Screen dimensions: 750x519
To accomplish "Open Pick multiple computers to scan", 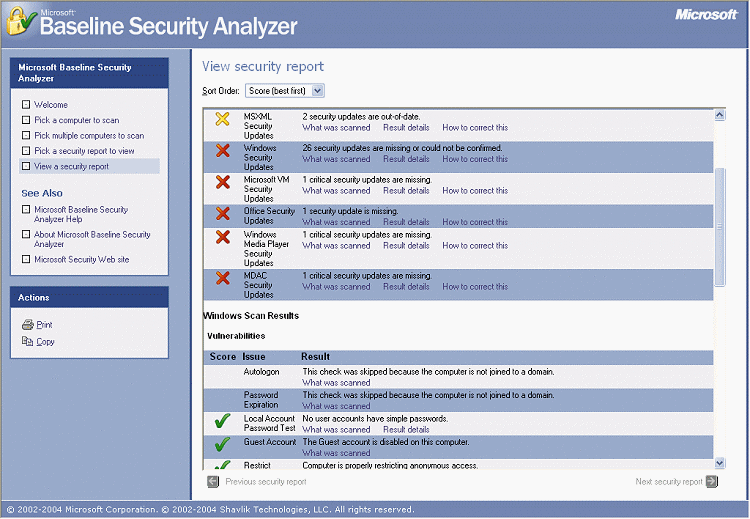I will pyautogui.click(x=89, y=136).
